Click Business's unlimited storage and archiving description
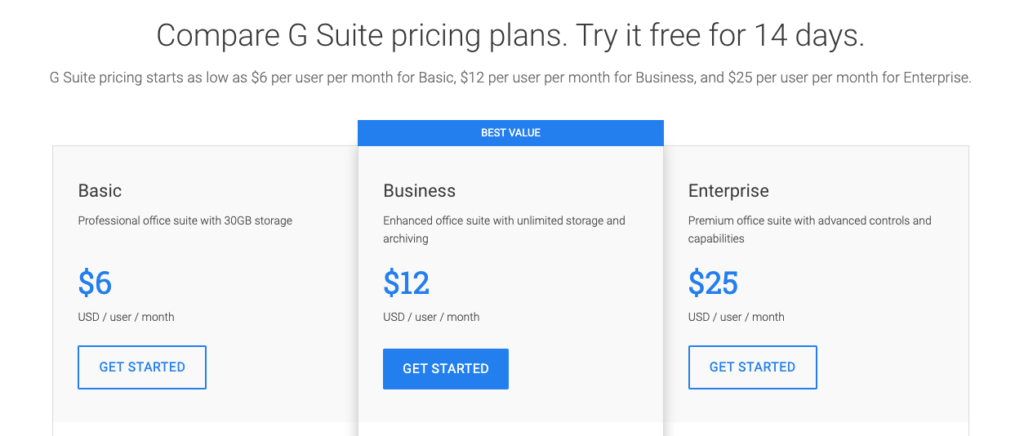The width and height of the screenshot is (1024, 436). 504,230
